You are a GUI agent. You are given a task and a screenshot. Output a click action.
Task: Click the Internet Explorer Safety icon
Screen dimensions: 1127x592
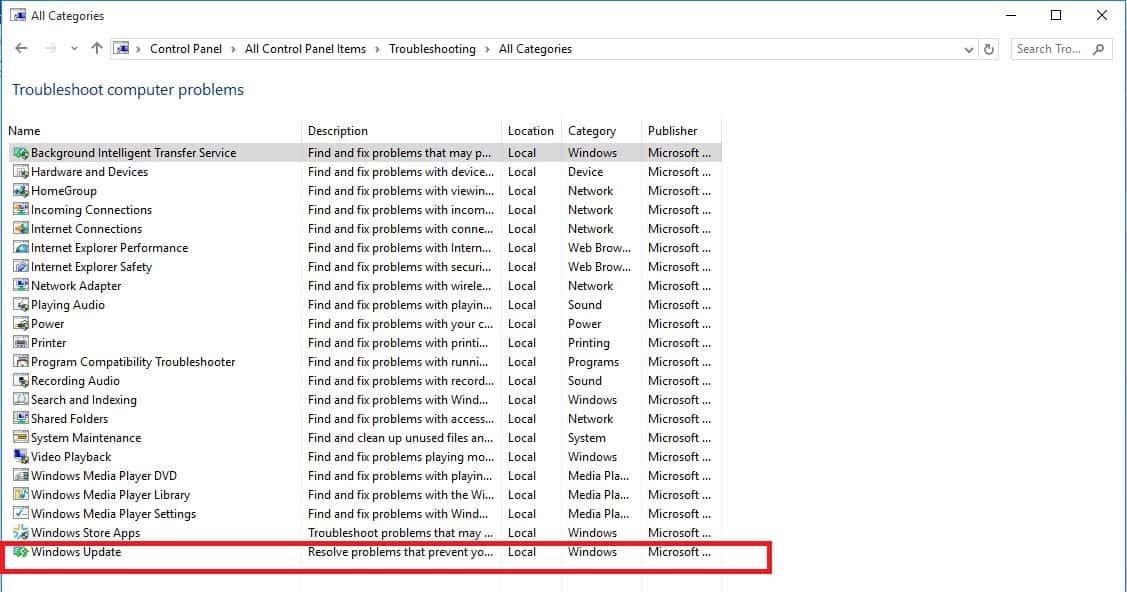tap(21, 267)
